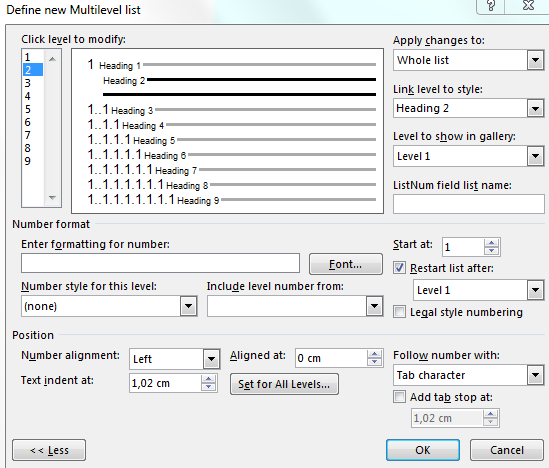Increase the Start at value
Image resolution: width=549 pixels, height=468 pixels.
(492, 243)
